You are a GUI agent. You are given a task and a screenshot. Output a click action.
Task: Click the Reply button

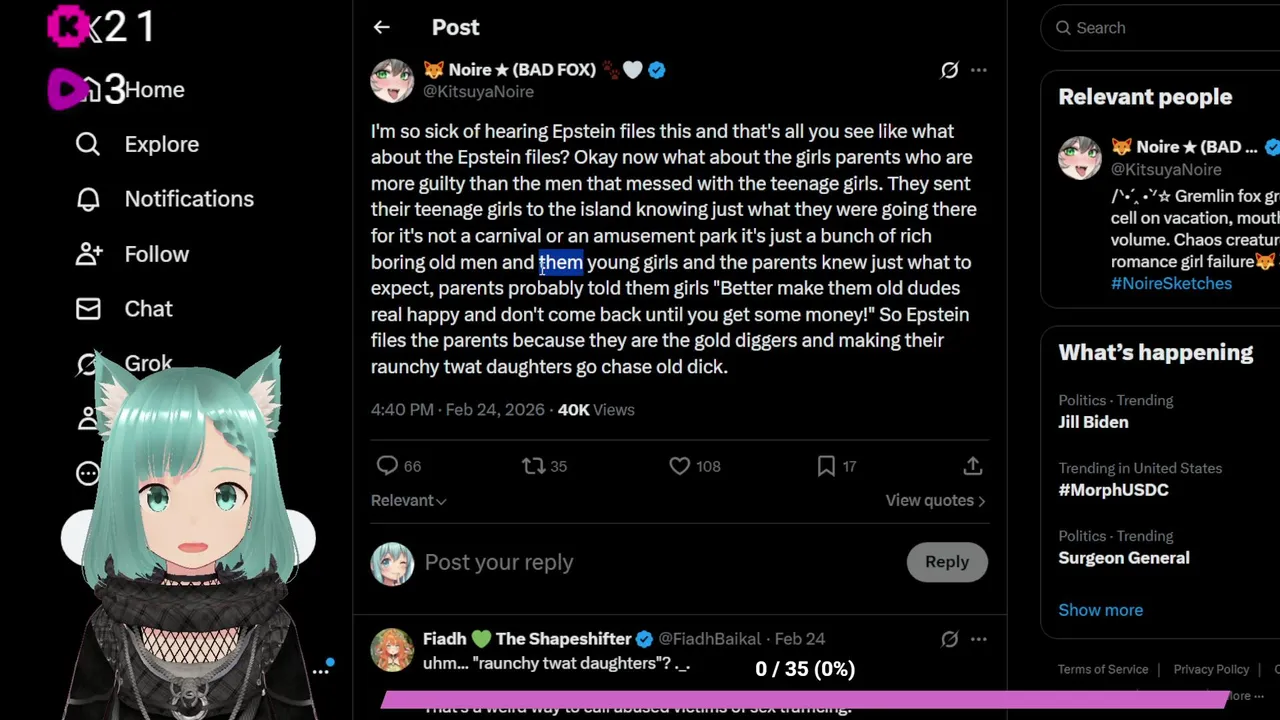pos(946,562)
